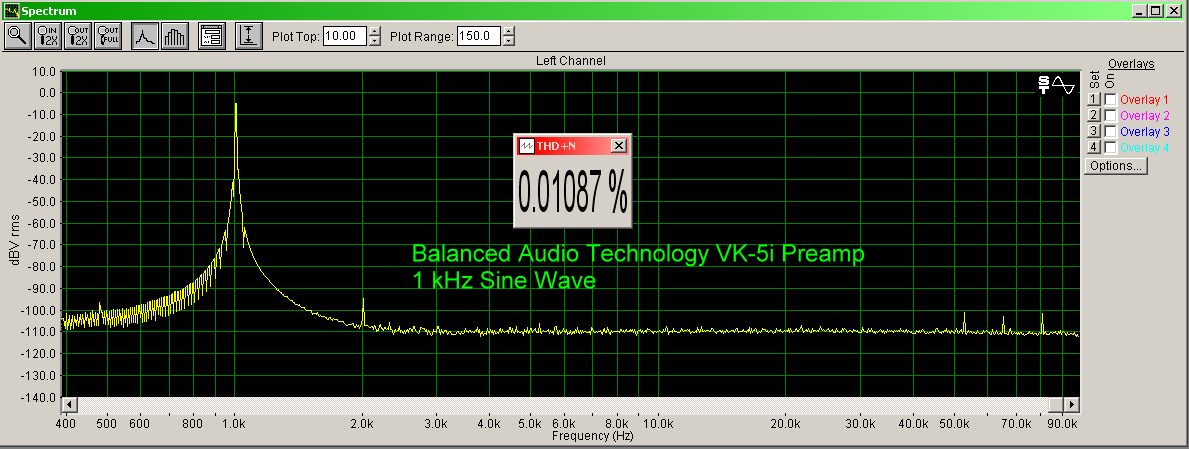Click the horizontal scrollbar track

pyautogui.click(x=570, y=404)
